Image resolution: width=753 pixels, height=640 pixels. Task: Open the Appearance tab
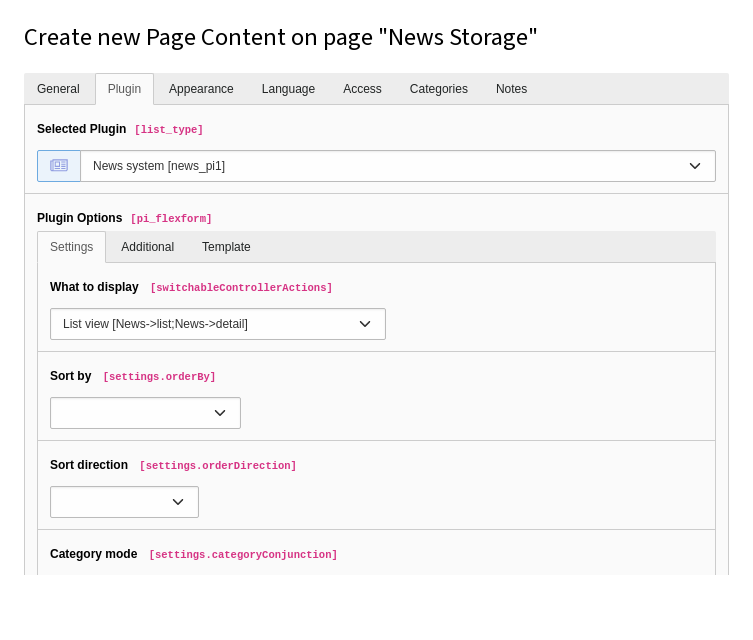201,89
